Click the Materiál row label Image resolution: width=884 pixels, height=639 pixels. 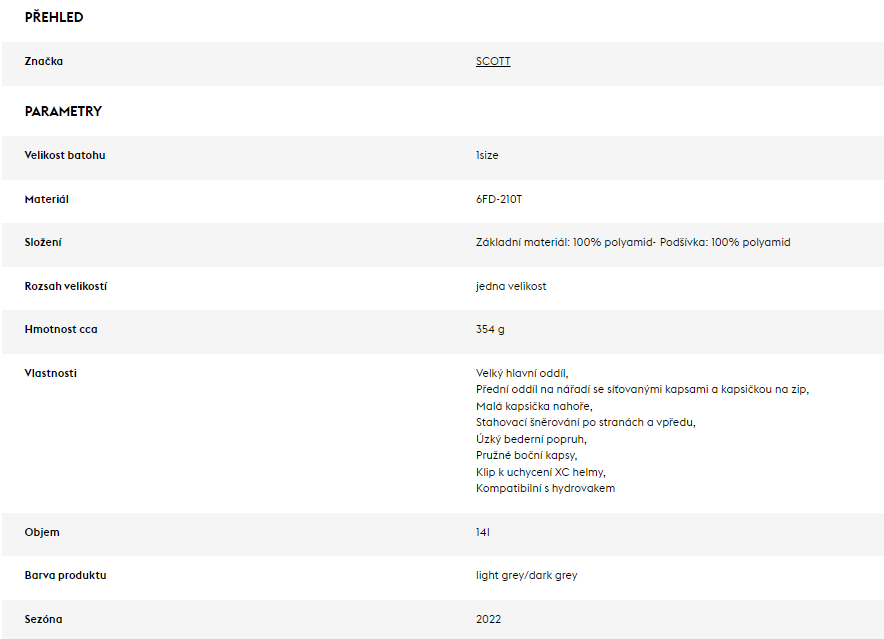pos(47,199)
